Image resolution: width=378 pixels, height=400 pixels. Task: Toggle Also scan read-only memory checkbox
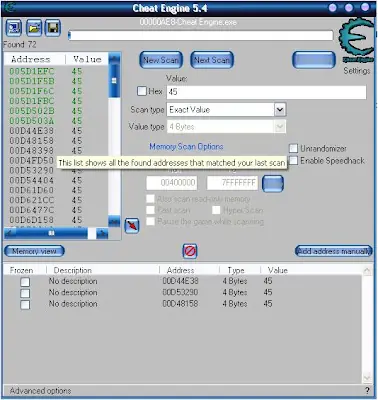tap(151, 199)
